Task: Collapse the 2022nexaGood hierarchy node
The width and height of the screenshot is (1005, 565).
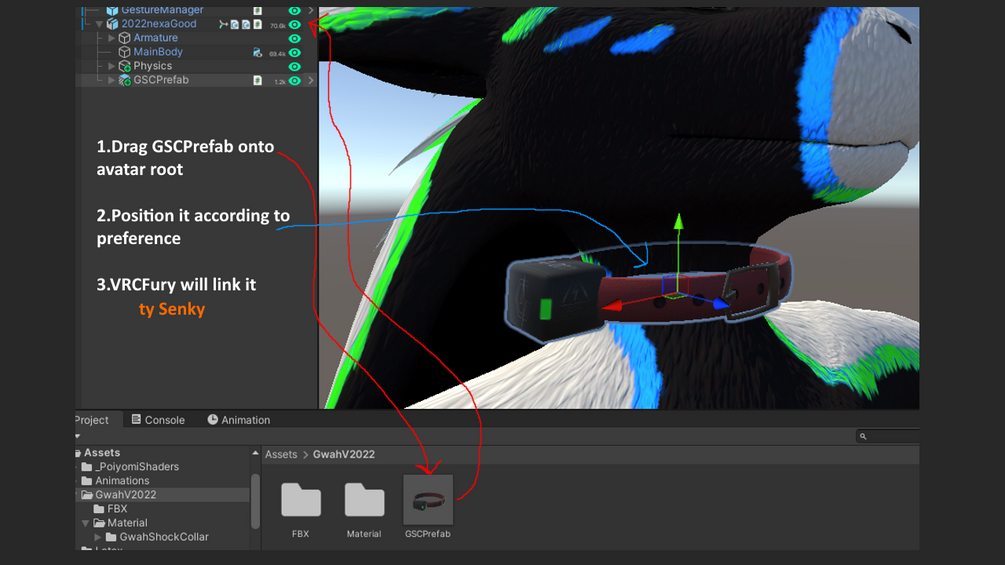Action: [99, 24]
